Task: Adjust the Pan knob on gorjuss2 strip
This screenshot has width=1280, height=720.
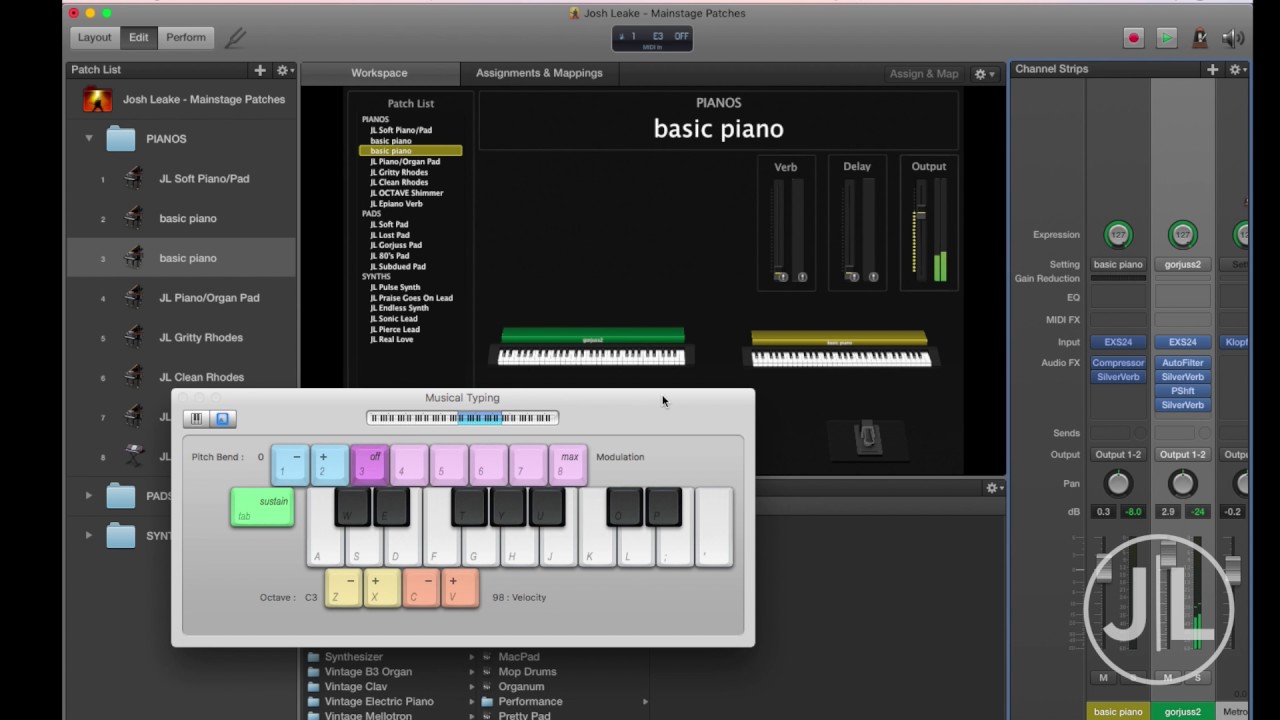Action: (1182, 484)
